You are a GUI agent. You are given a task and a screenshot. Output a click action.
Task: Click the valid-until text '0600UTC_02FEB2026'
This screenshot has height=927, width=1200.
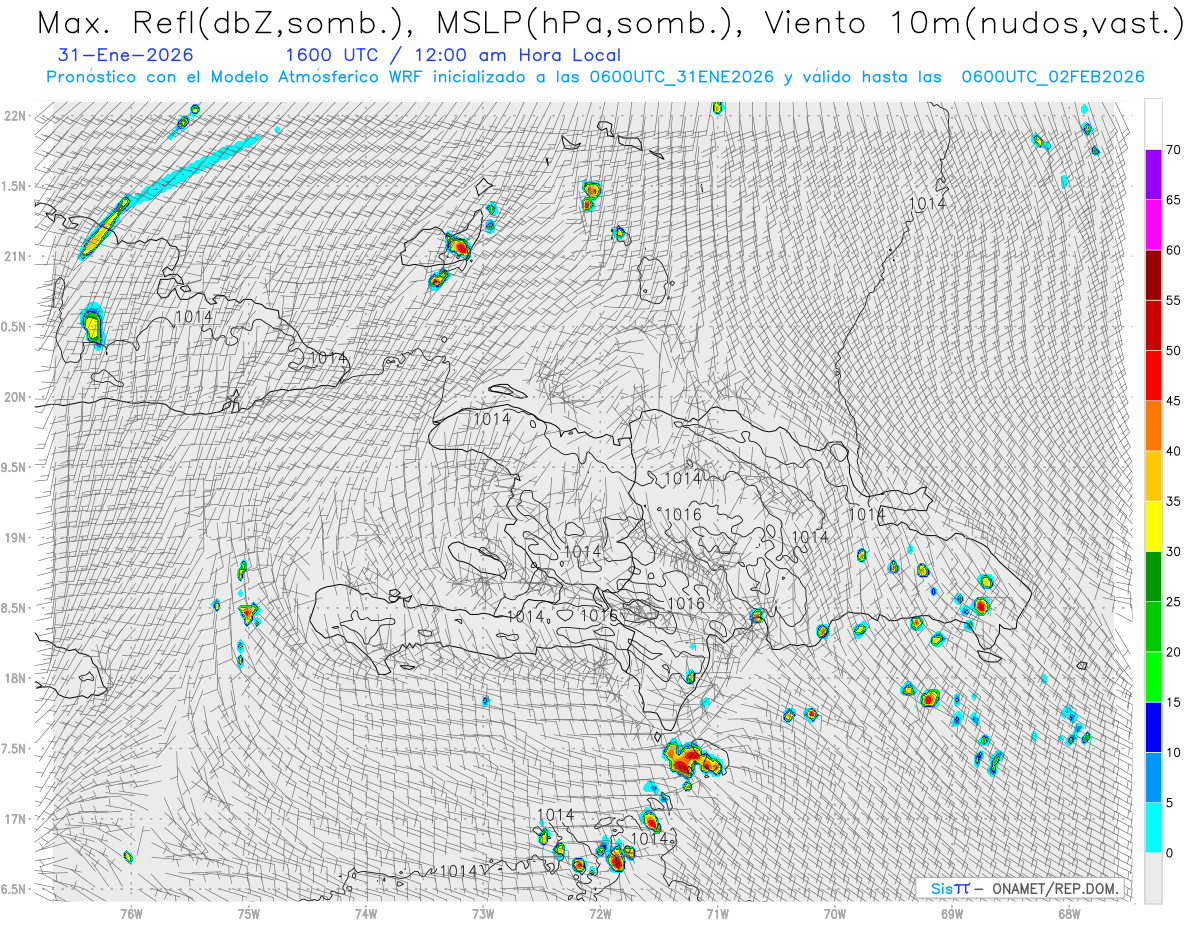(1052, 77)
